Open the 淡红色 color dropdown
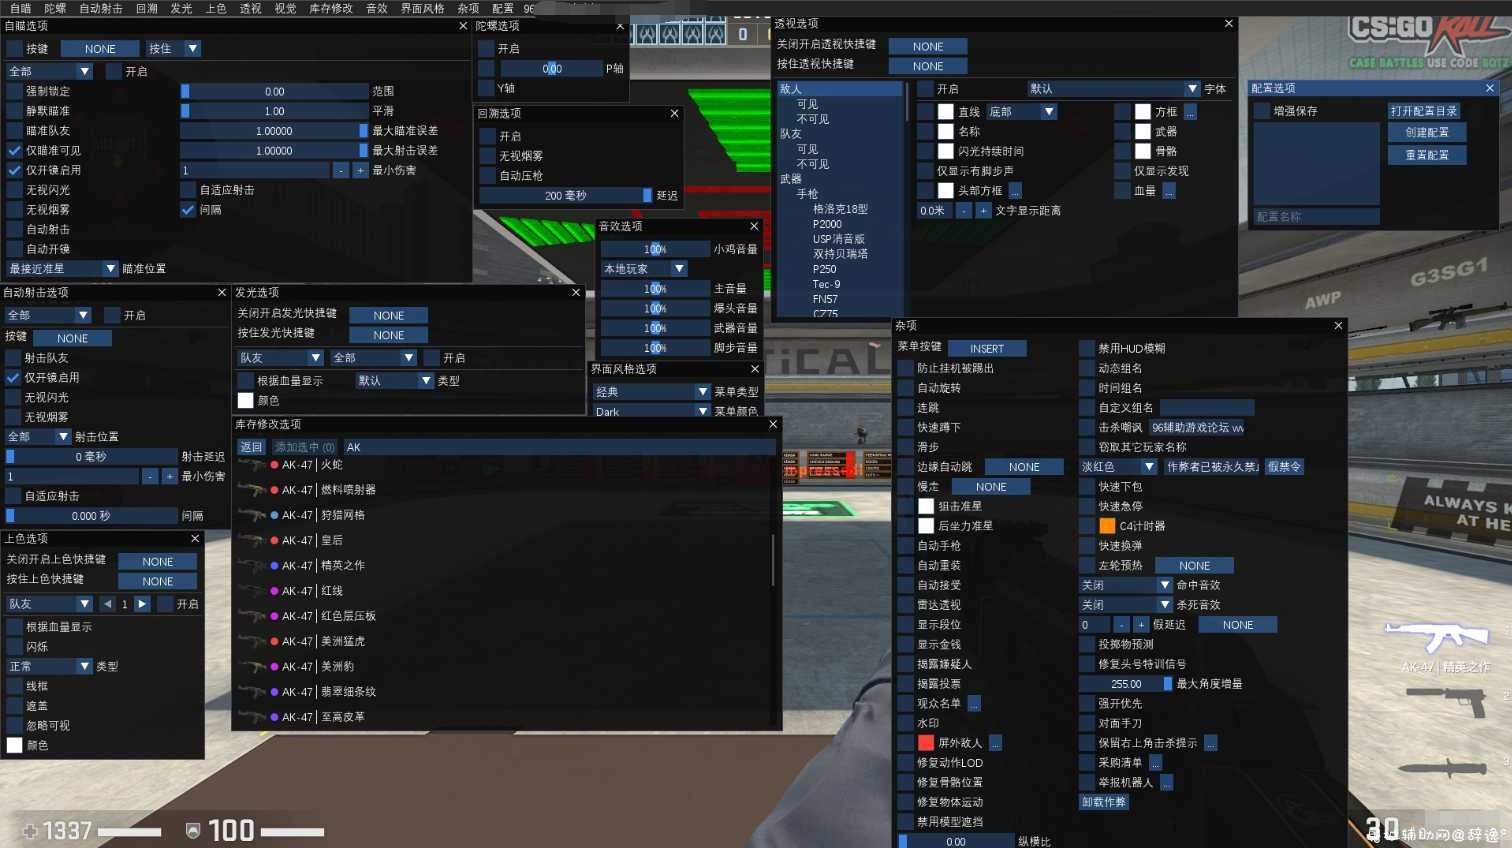 [x=1117, y=467]
